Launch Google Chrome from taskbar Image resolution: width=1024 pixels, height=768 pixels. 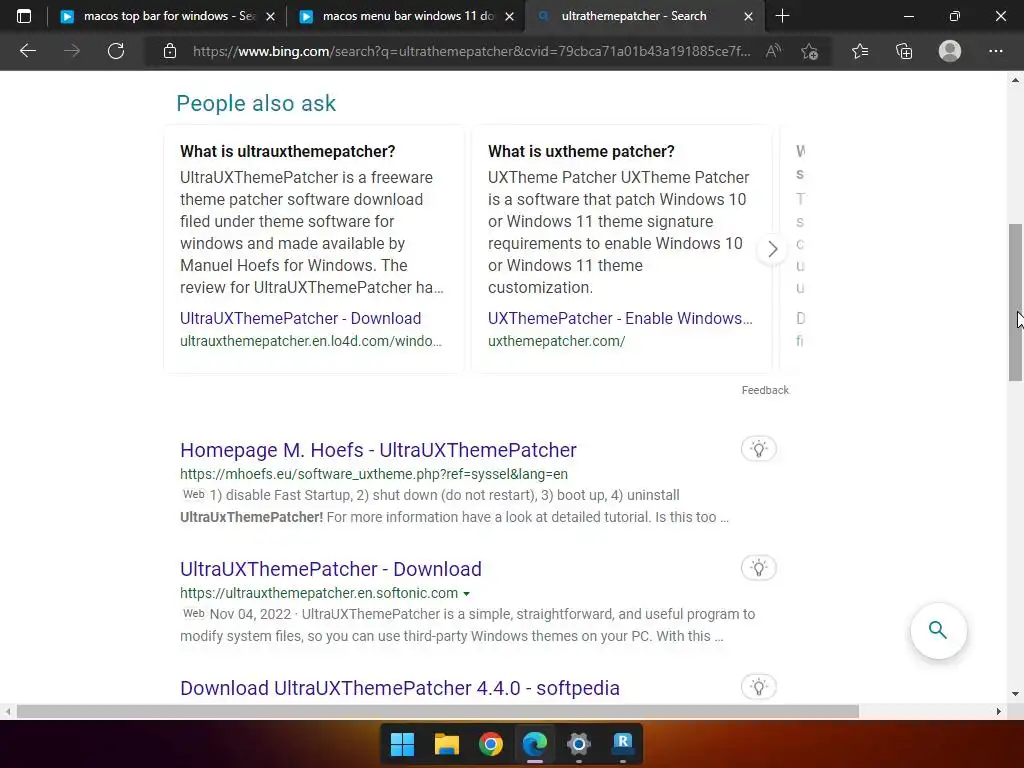tap(490, 744)
